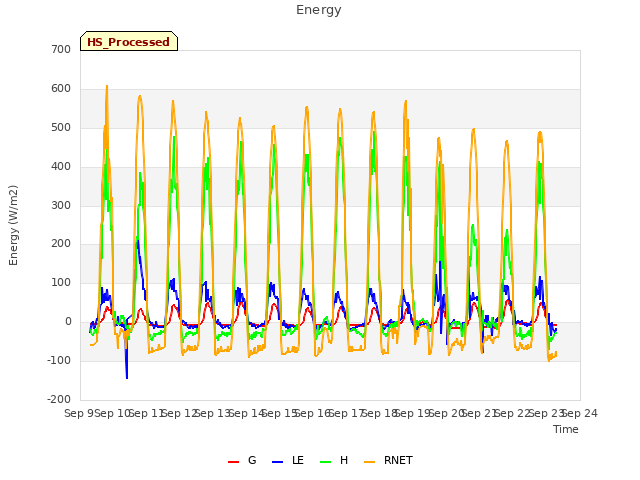Toggle LE series in legend
The width and height of the screenshot is (640, 480).
pos(288,461)
